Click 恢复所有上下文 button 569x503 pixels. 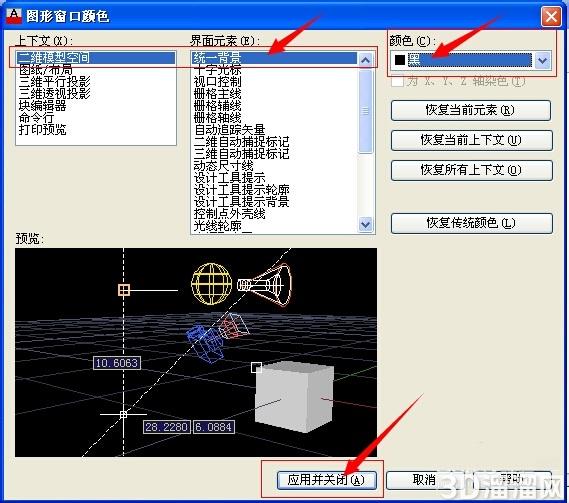(471, 170)
